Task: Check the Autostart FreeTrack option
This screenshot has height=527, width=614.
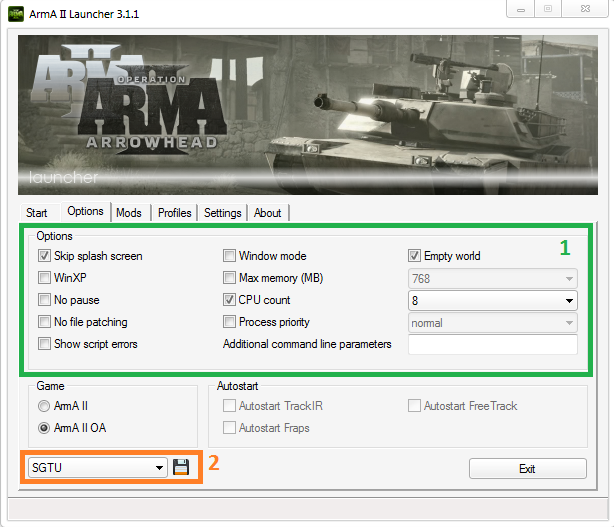Action: click(x=414, y=406)
